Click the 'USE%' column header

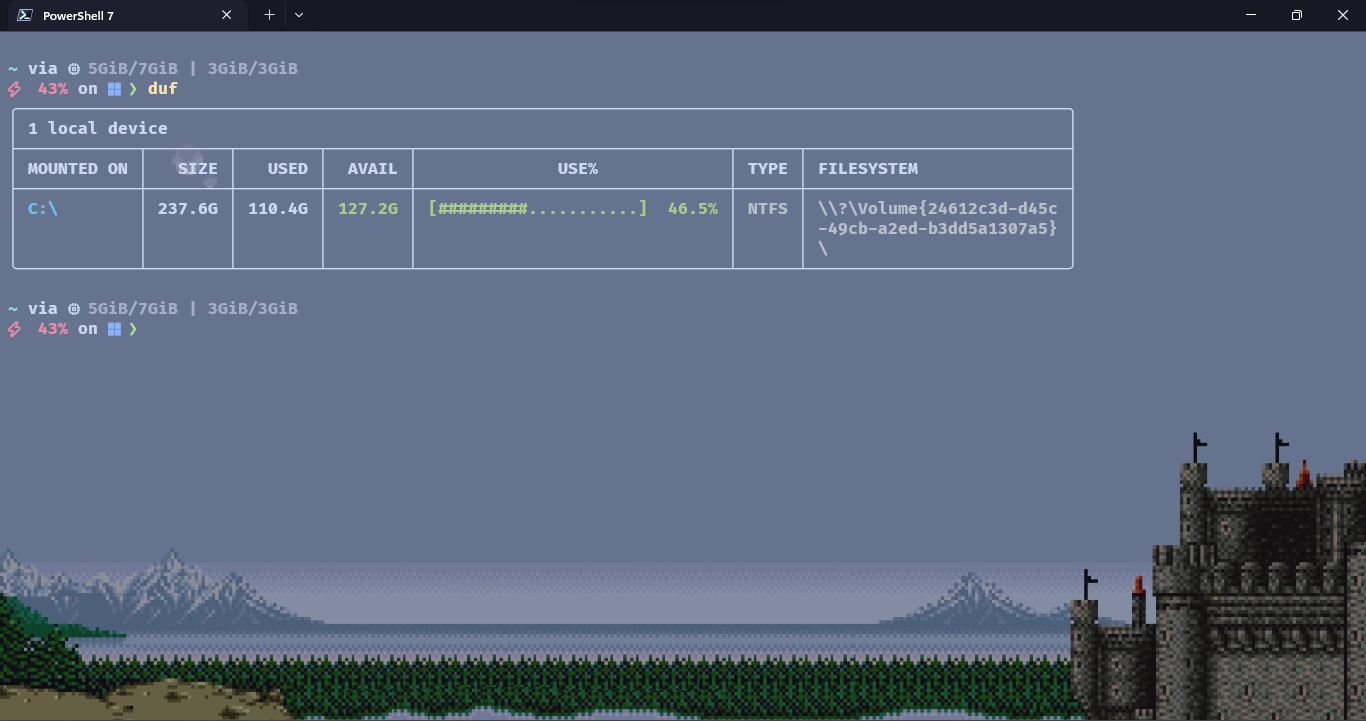[x=577, y=168]
